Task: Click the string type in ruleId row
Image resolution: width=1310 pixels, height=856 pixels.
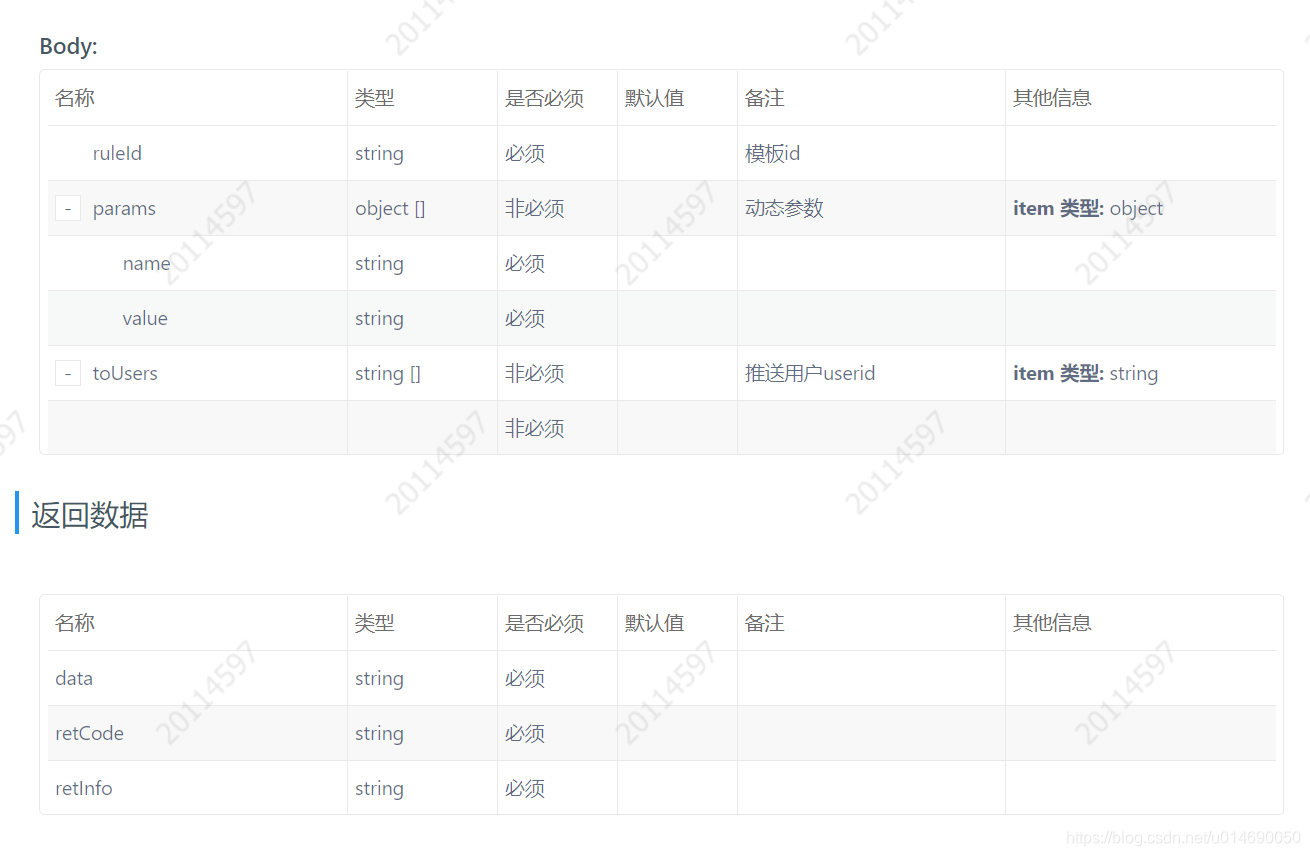Action: [x=379, y=153]
